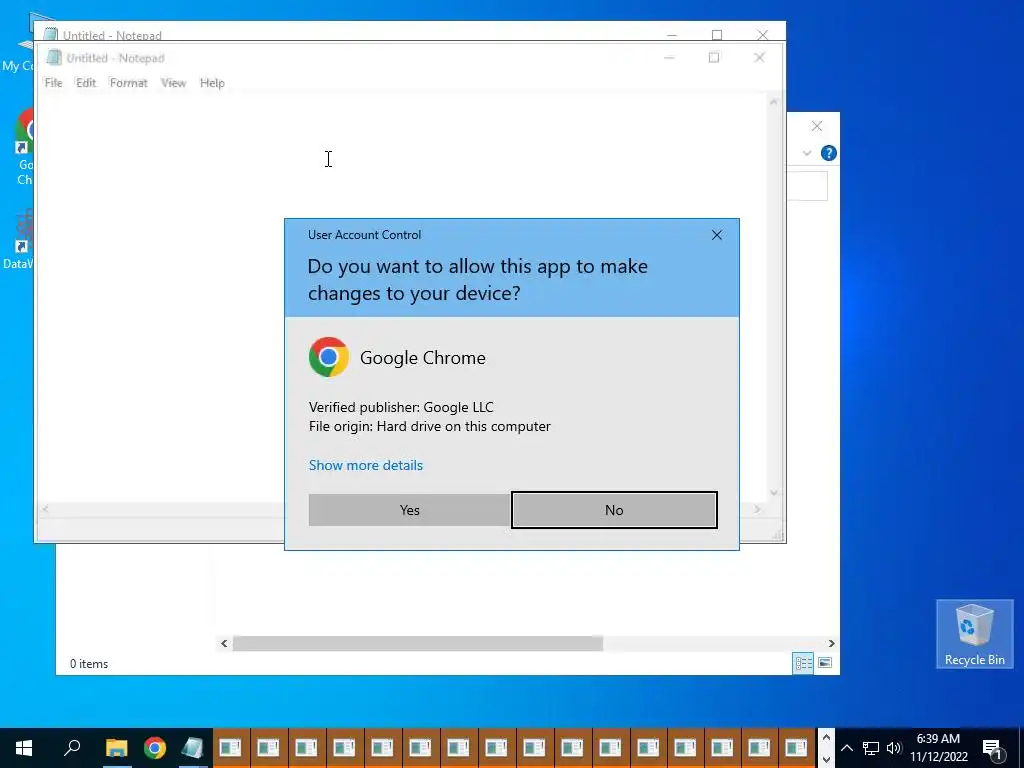Open the volume speaker tray icon
This screenshot has height=768, width=1024.
[x=894, y=748]
